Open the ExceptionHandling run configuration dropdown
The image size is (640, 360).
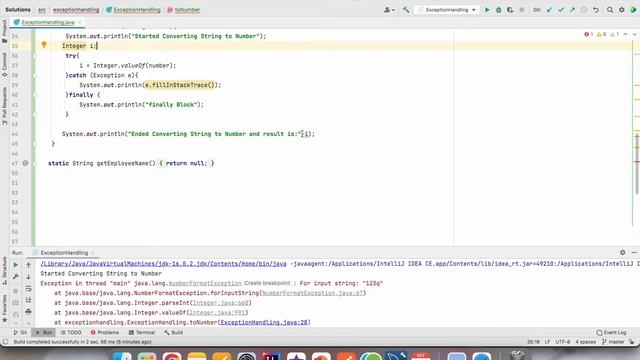[x=448, y=10]
